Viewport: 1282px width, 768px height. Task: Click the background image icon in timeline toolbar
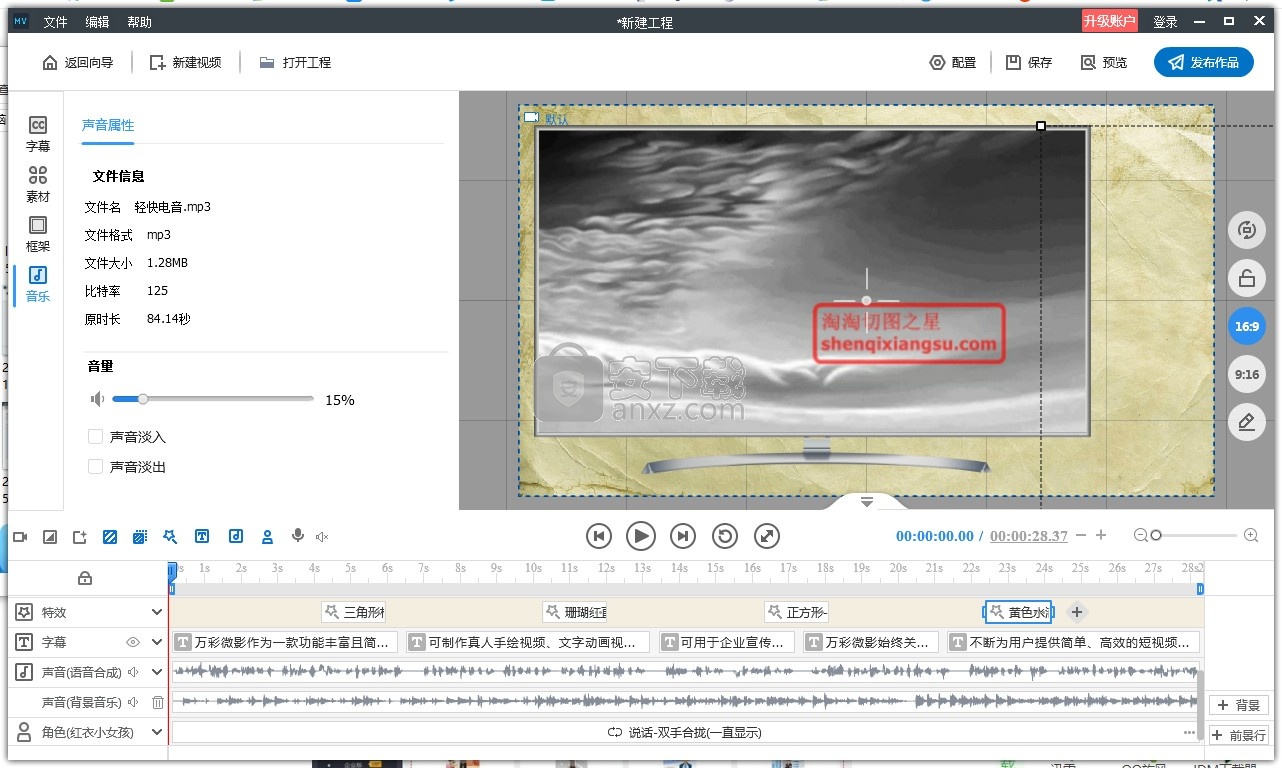(50, 537)
